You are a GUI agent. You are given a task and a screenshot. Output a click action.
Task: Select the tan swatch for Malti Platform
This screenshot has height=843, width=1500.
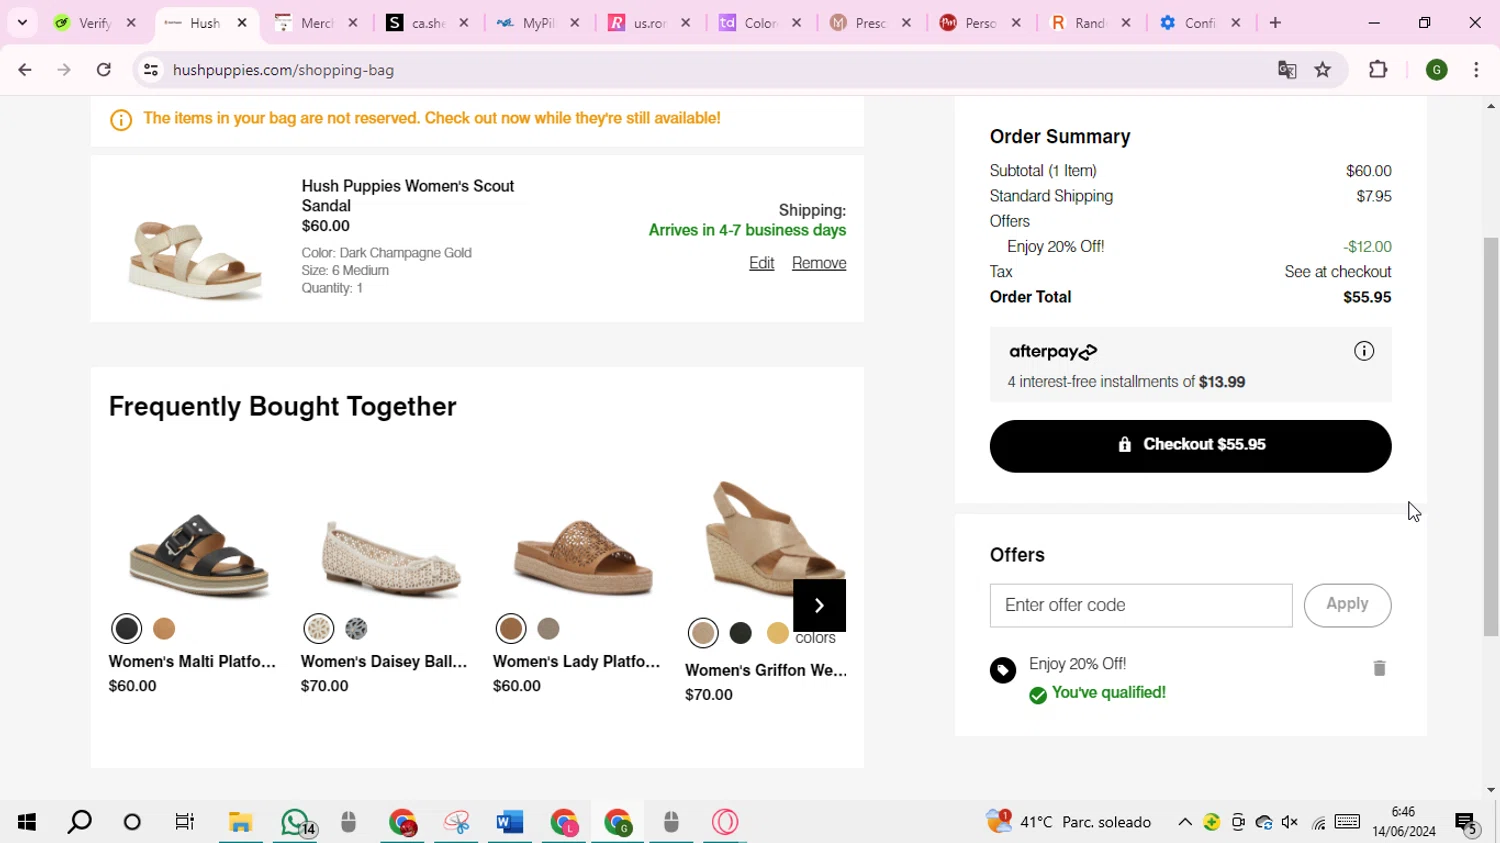click(164, 629)
